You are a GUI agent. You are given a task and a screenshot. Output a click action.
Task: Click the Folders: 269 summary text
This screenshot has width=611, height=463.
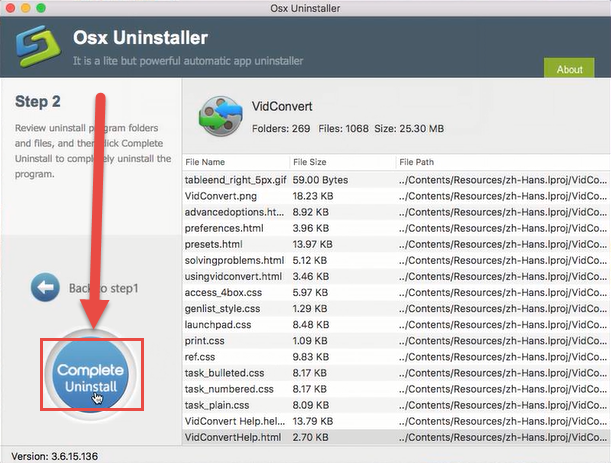click(281, 129)
